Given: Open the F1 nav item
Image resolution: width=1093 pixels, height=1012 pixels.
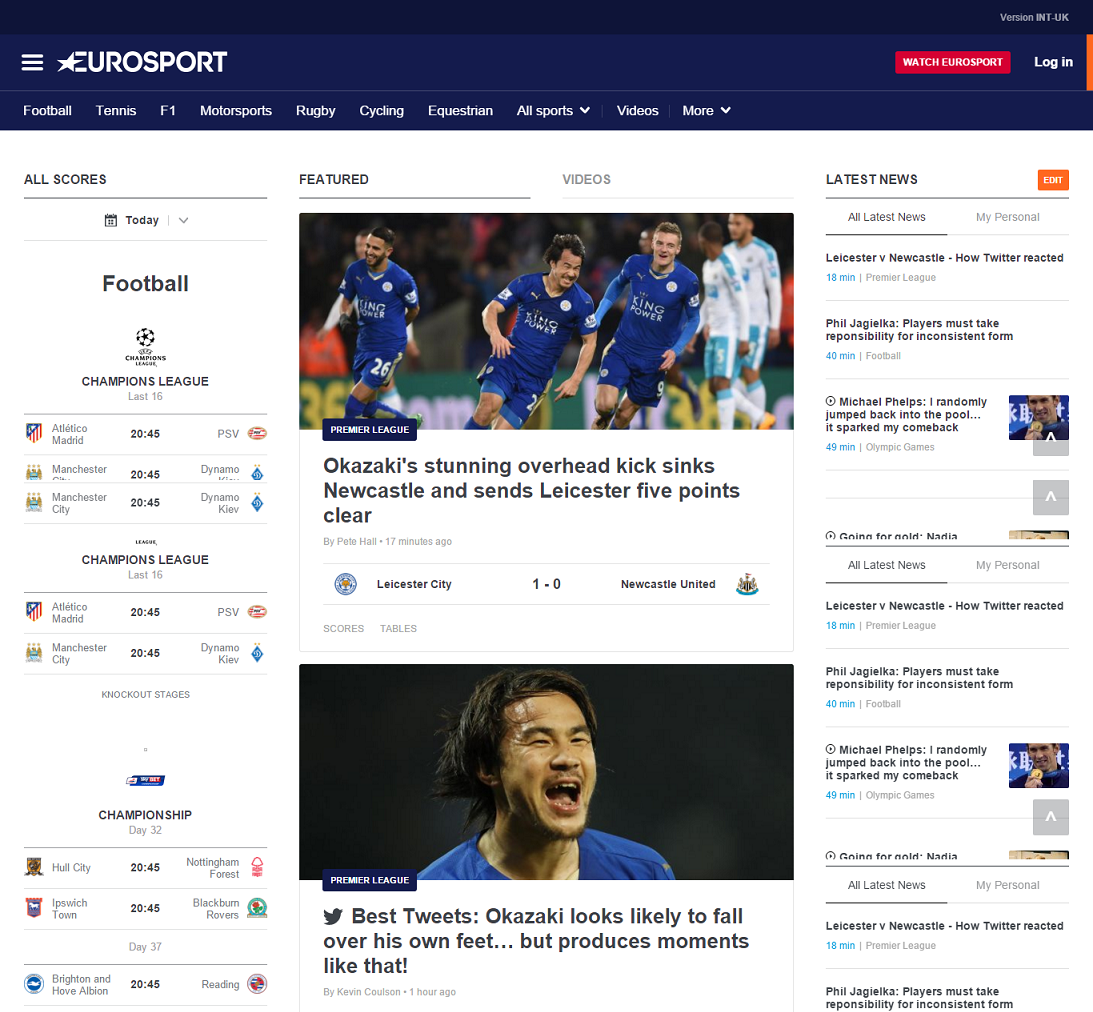Looking at the screenshot, I should [x=168, y=111].
